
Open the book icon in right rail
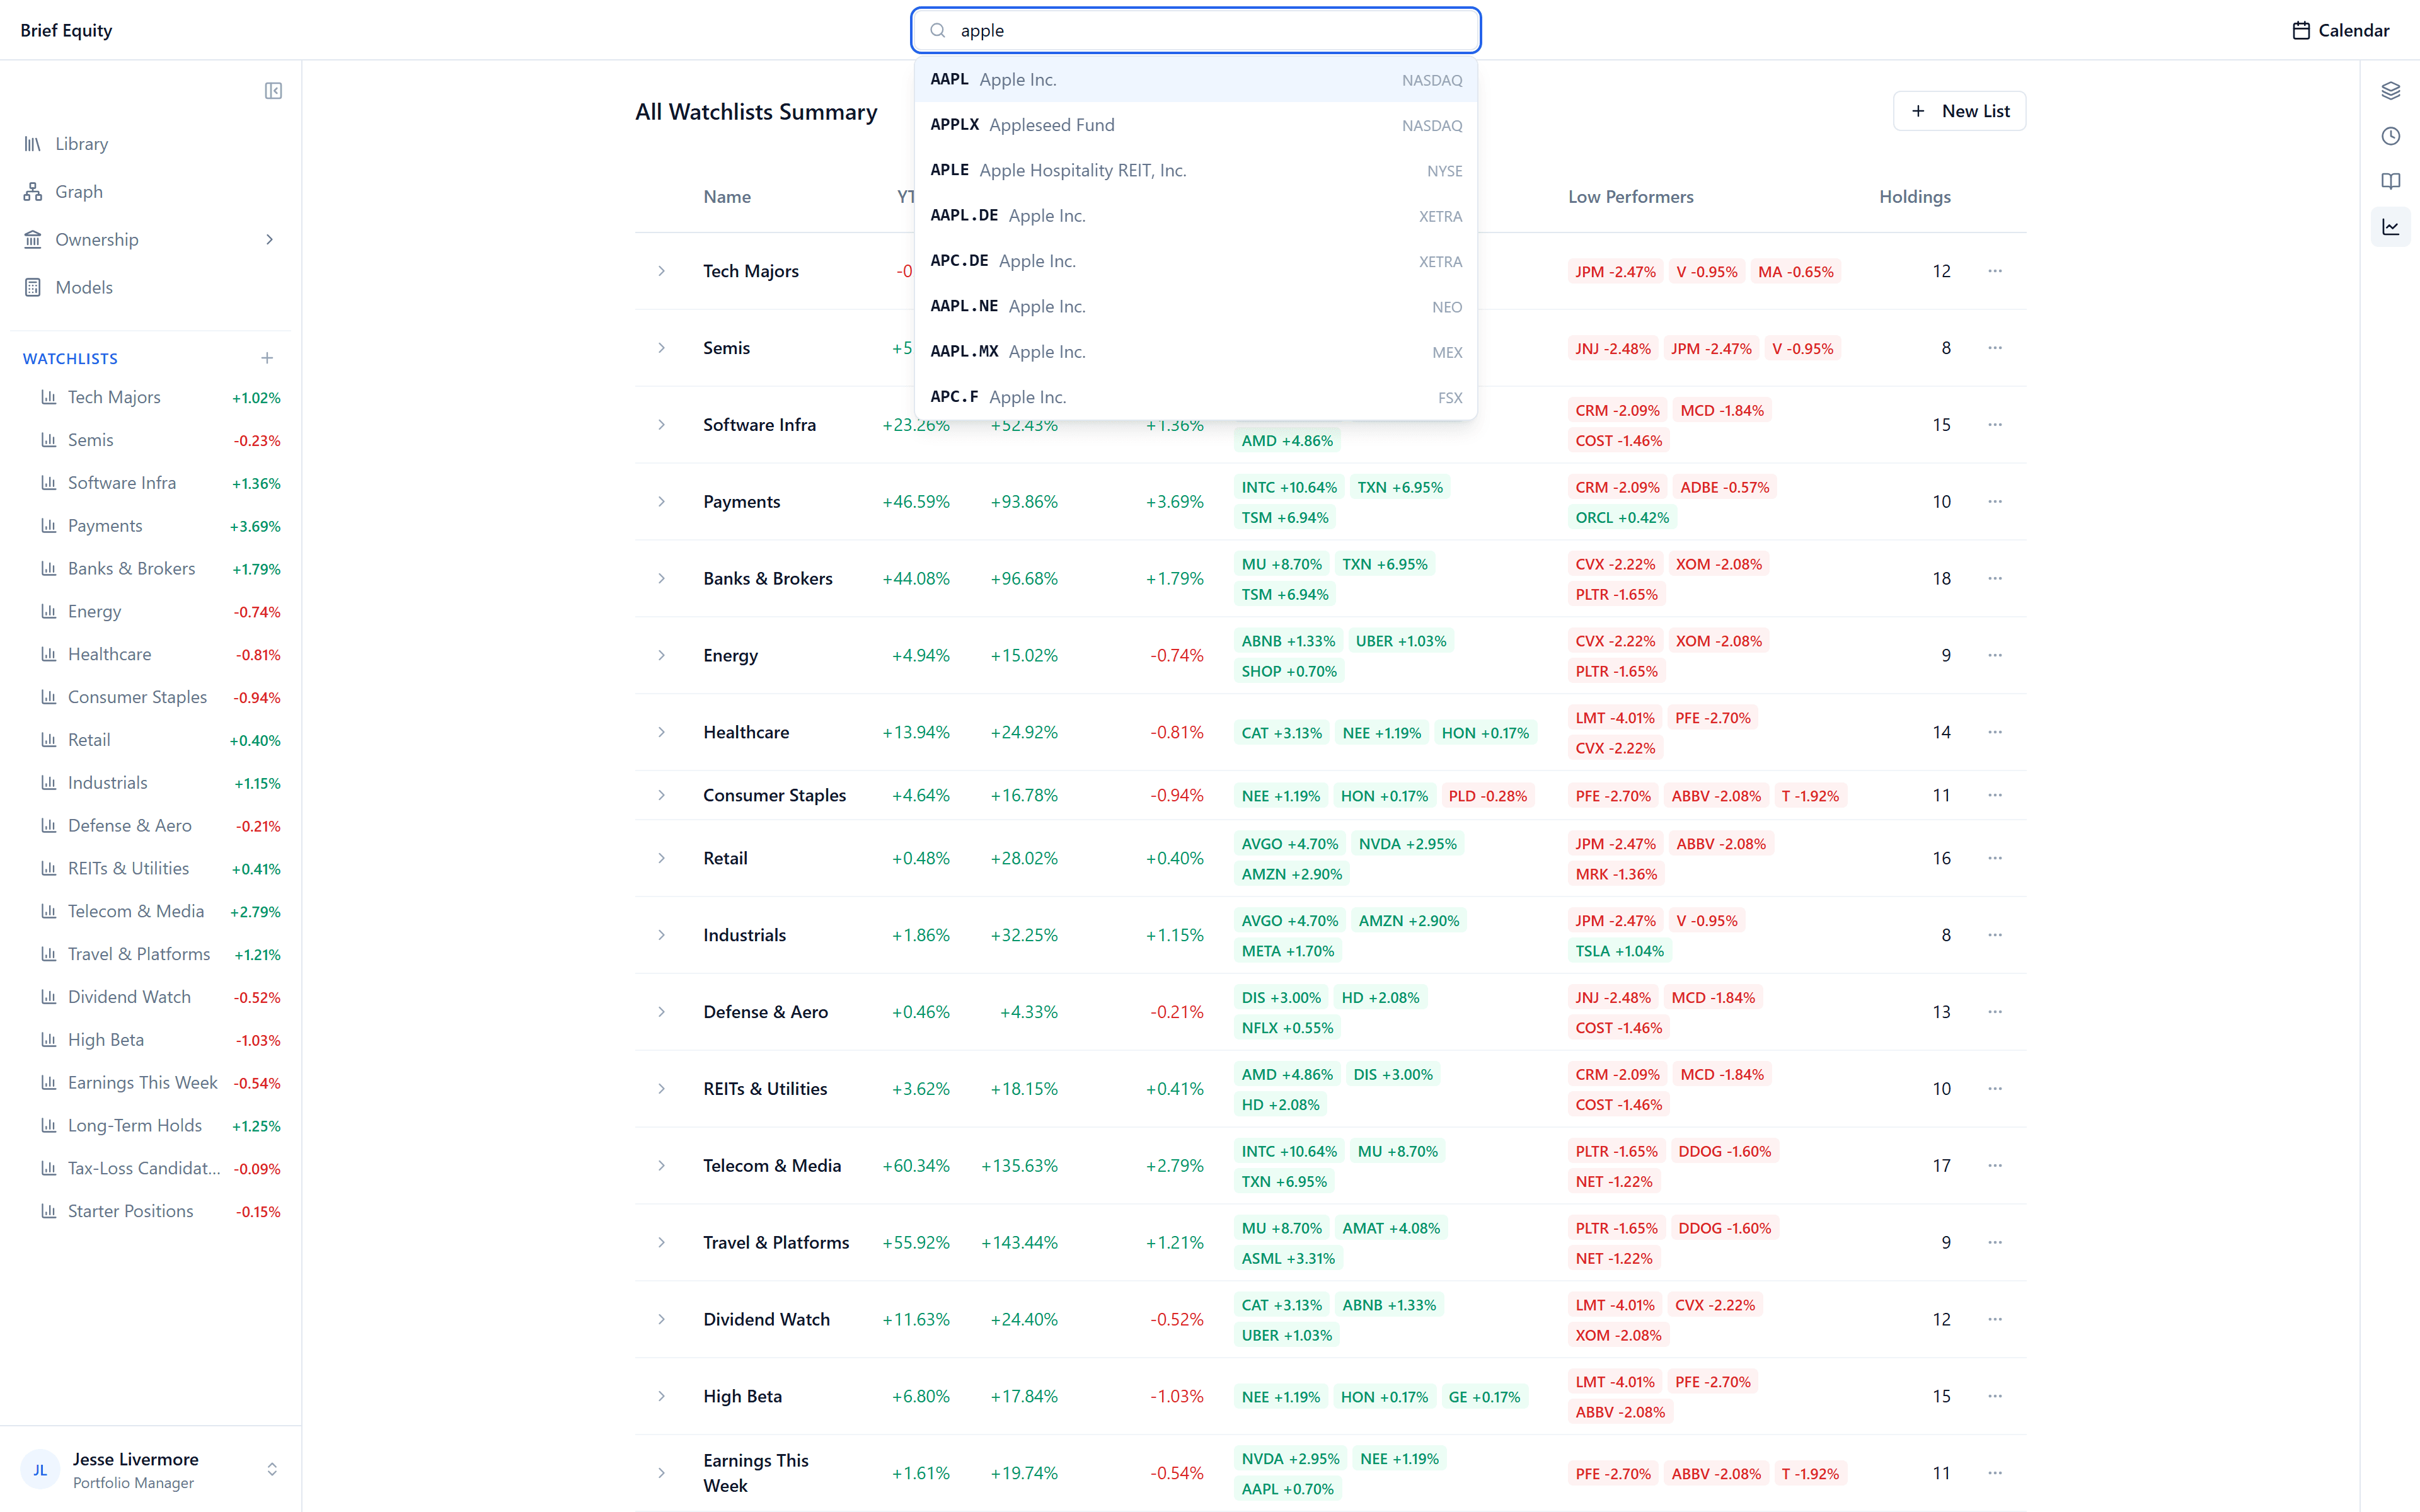tap(2390, 181)
